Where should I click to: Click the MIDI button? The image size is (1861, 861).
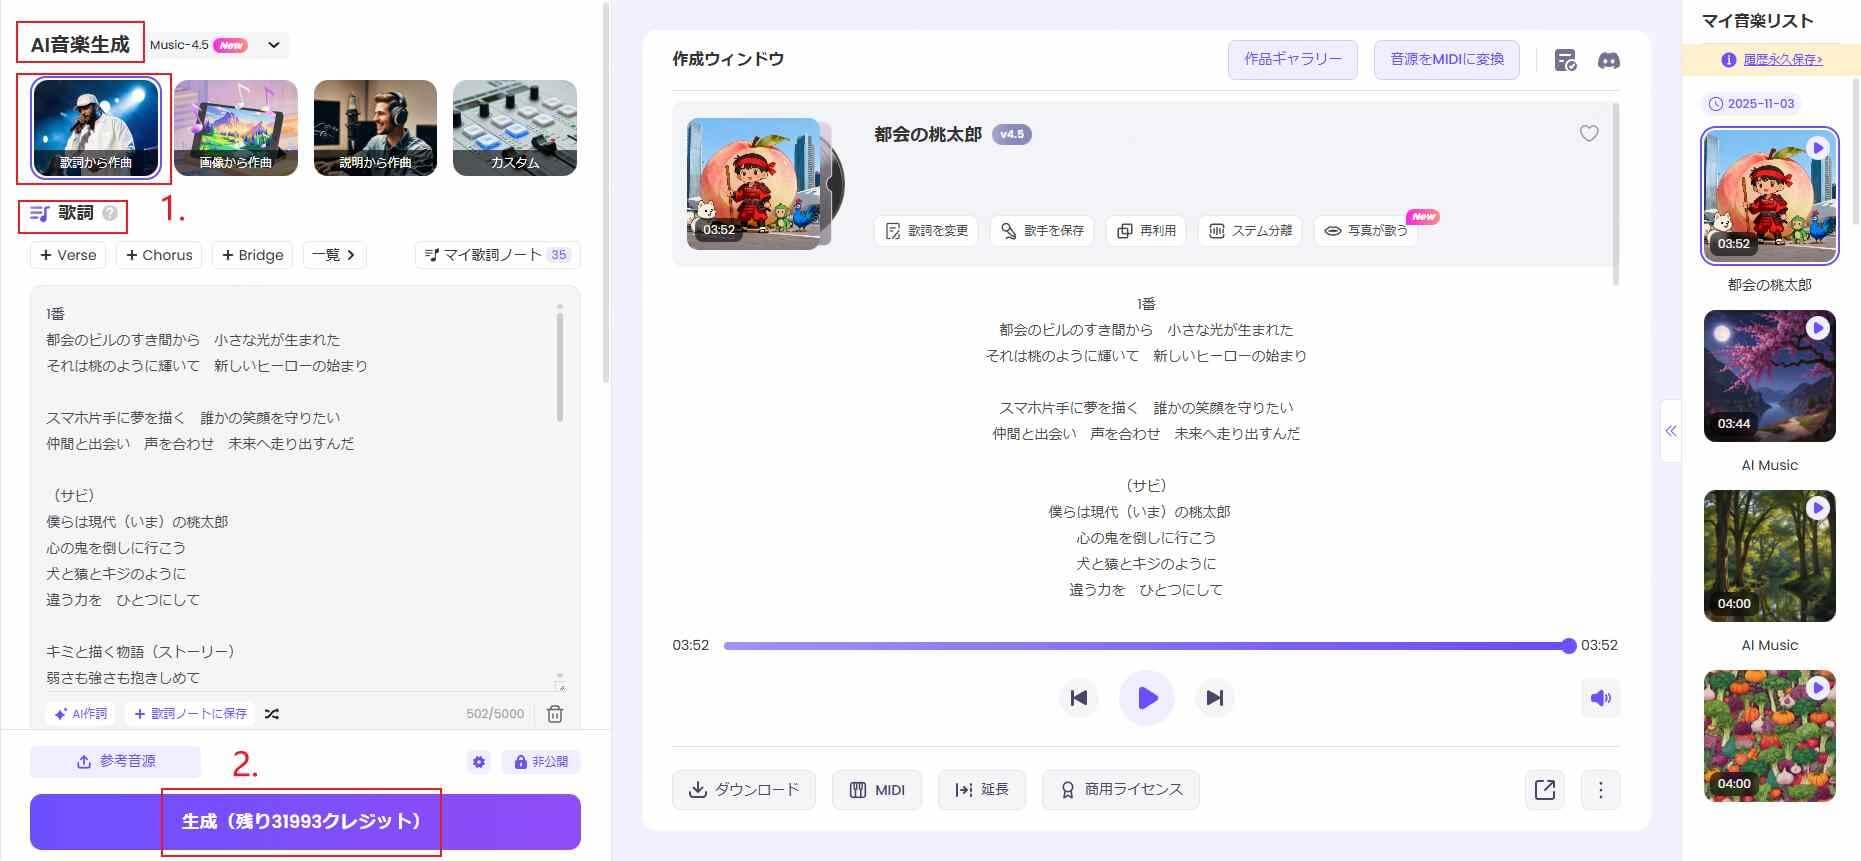point(877,790)
